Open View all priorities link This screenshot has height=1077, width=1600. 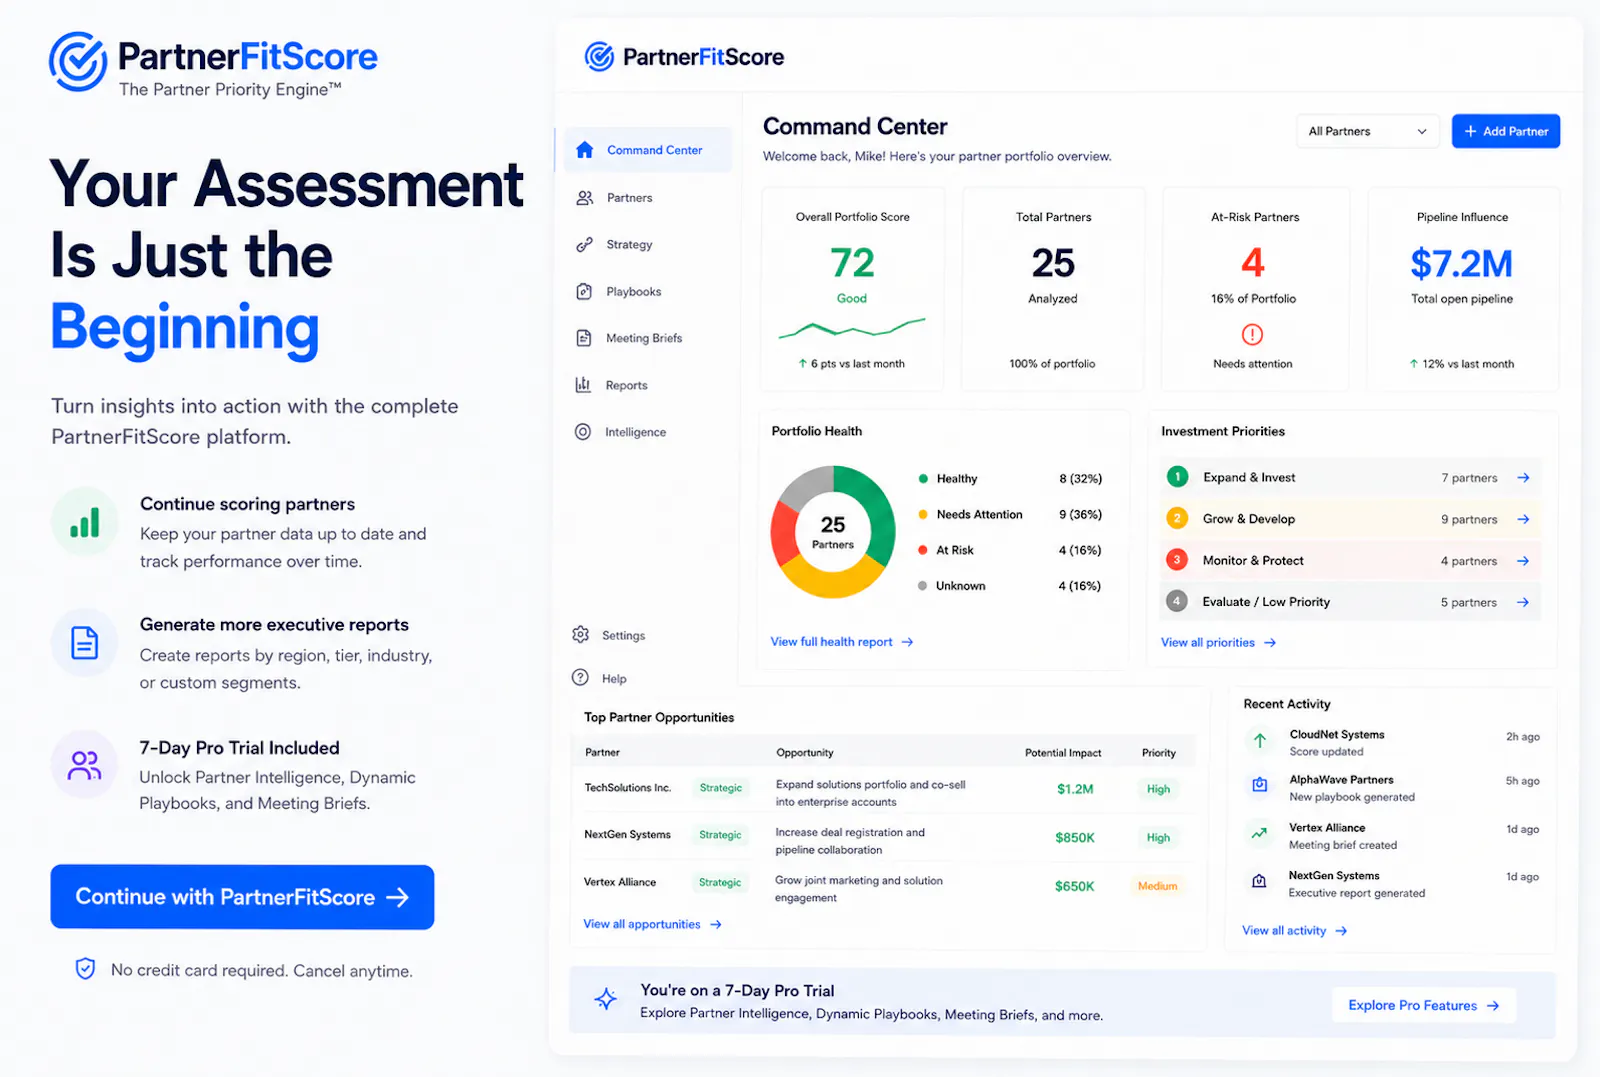(x=1218, y=642)
